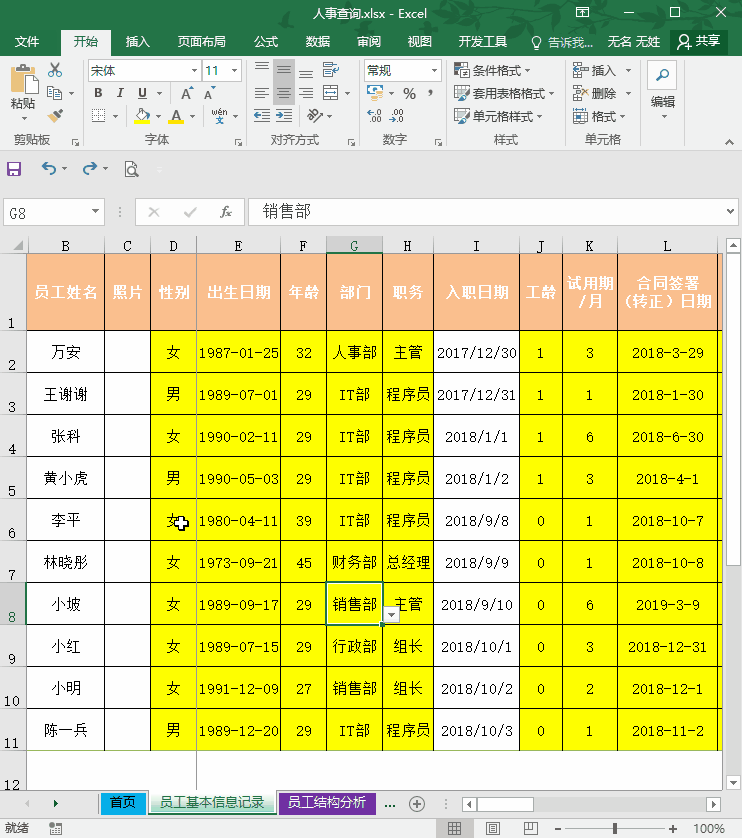Open the phonetic guide wén icon

tap(219, 115)
